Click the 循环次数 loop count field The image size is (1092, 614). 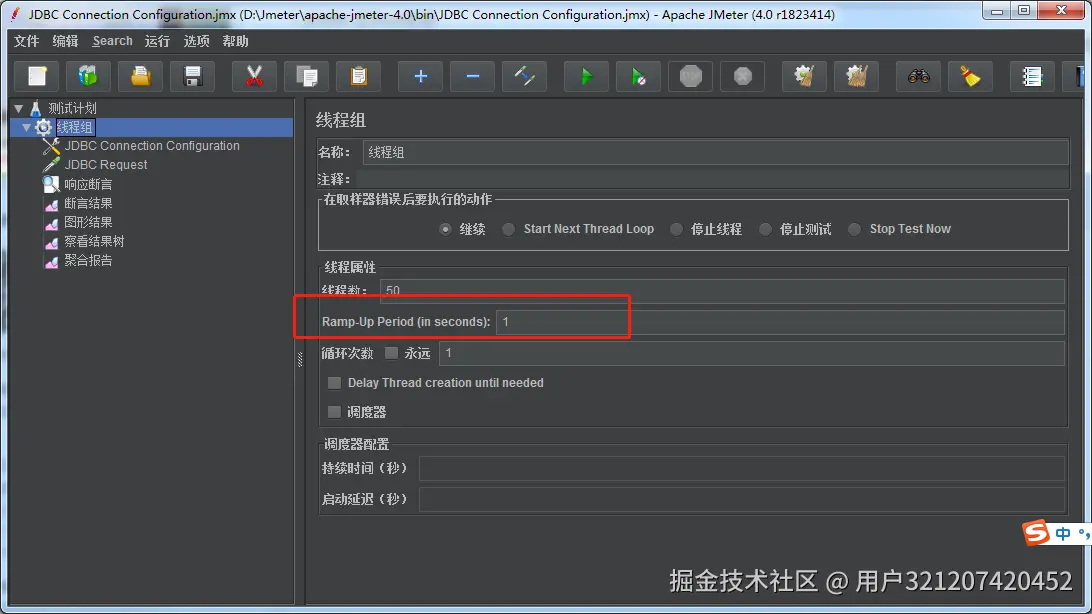click(751, 353)
